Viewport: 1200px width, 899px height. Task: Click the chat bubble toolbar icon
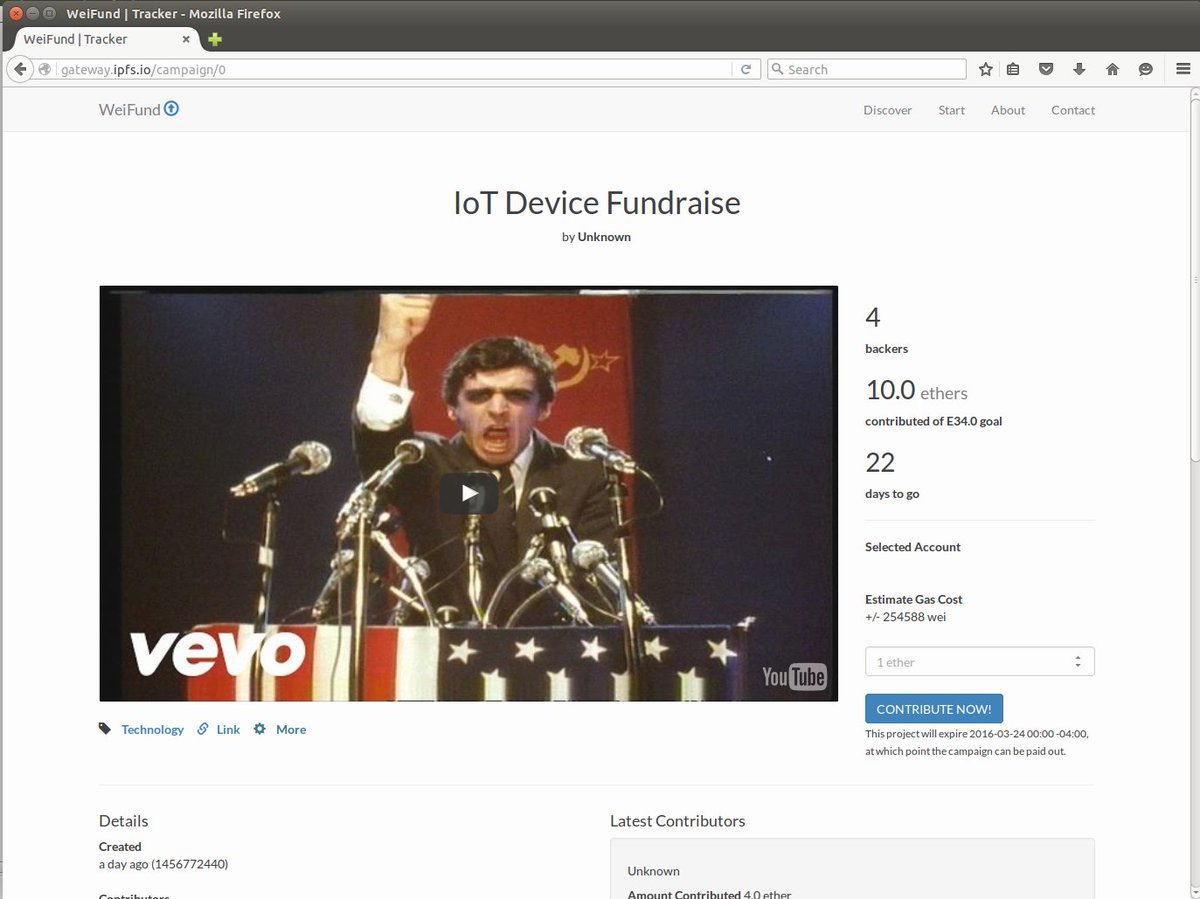coord(1146,69)
